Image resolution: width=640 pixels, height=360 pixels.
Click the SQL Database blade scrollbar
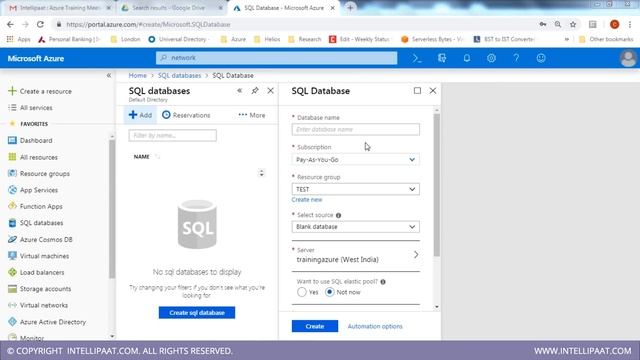[437, 184]
